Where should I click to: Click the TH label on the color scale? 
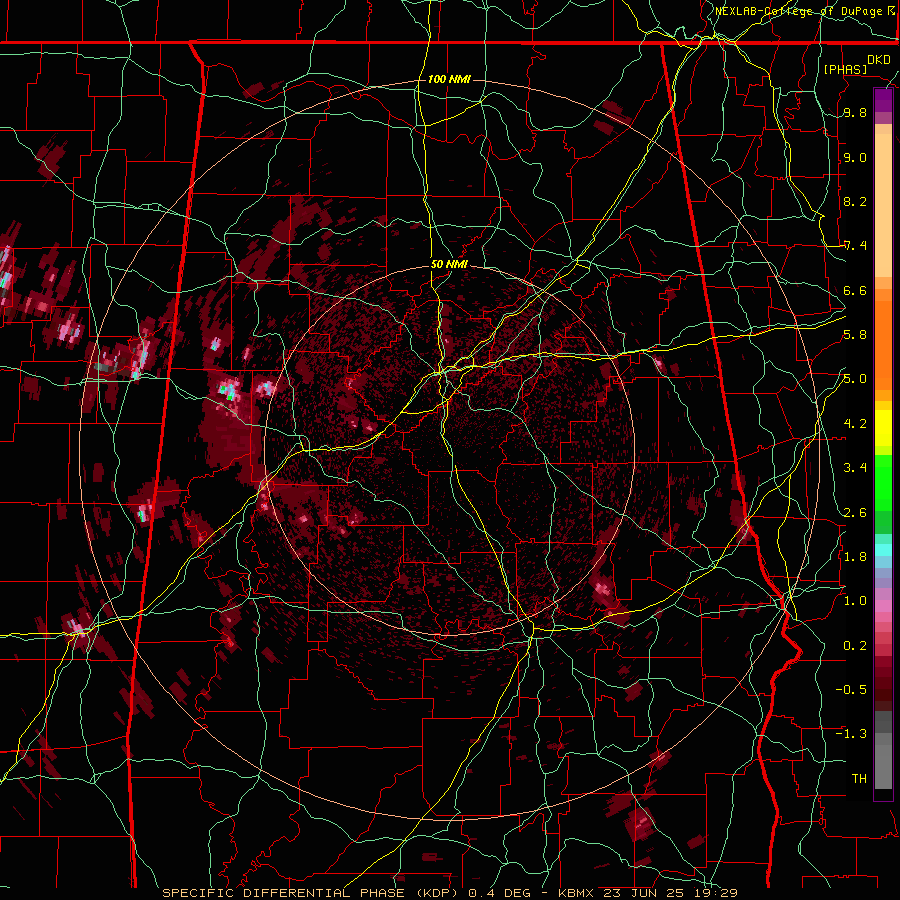pyautogui.click(x=859, y=779)
